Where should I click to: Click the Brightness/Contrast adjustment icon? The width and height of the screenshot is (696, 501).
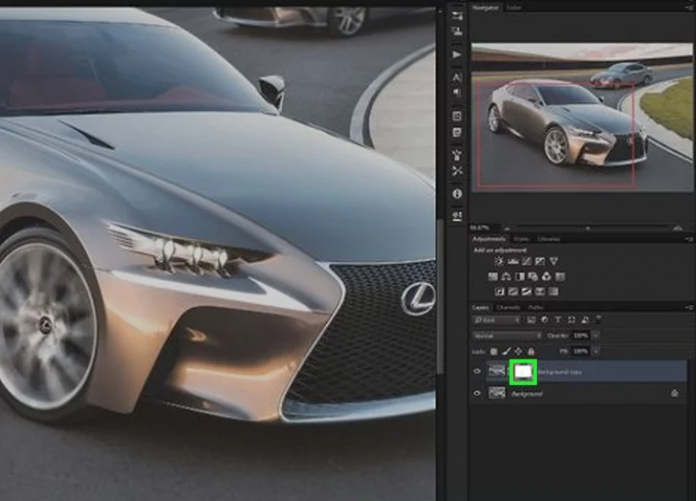[500, 262]
